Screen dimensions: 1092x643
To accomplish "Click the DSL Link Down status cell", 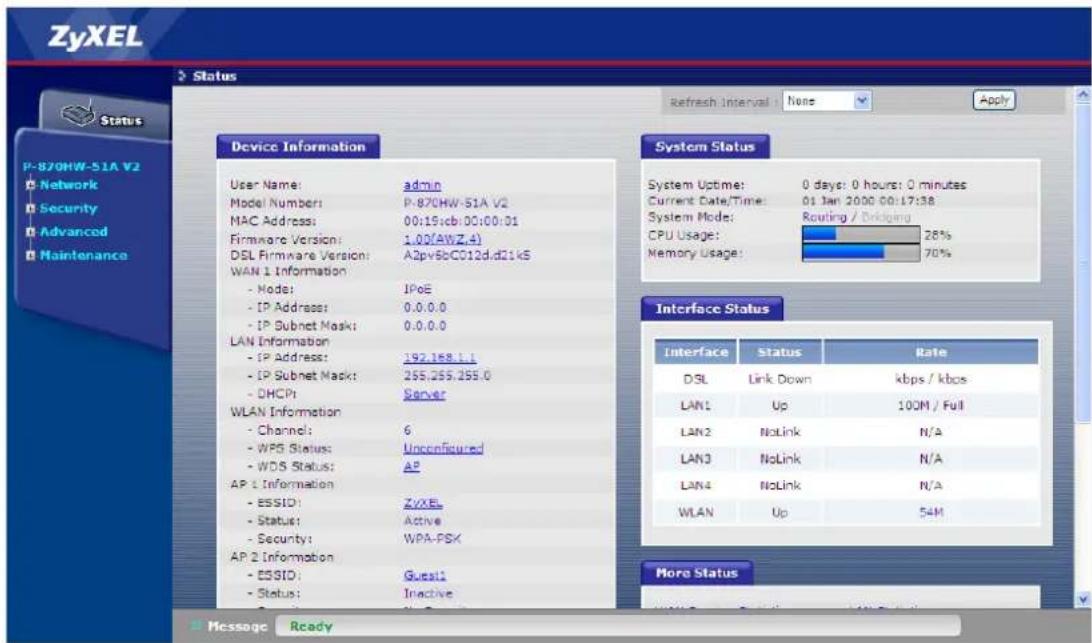I will pos(779,380).
